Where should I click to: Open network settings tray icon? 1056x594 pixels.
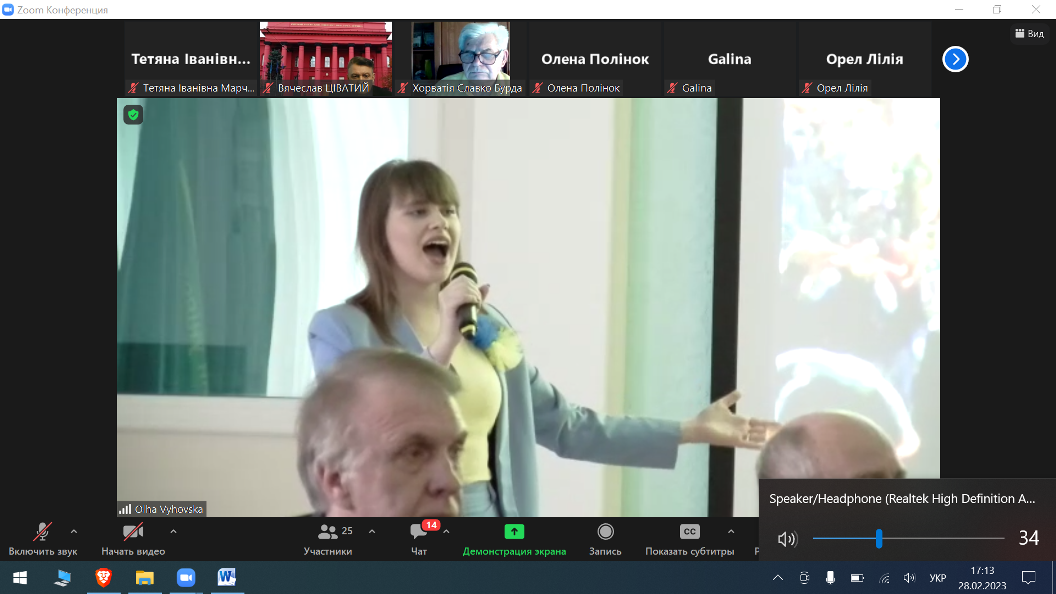884,578
